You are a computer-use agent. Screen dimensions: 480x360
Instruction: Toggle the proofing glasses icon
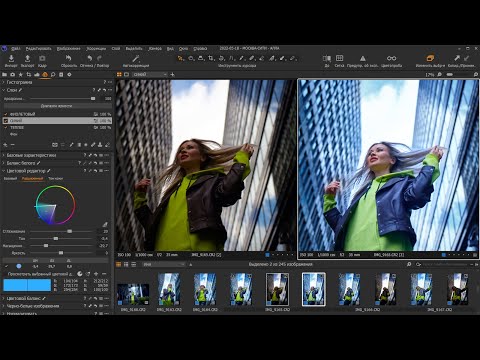click(x=391, y=58)
